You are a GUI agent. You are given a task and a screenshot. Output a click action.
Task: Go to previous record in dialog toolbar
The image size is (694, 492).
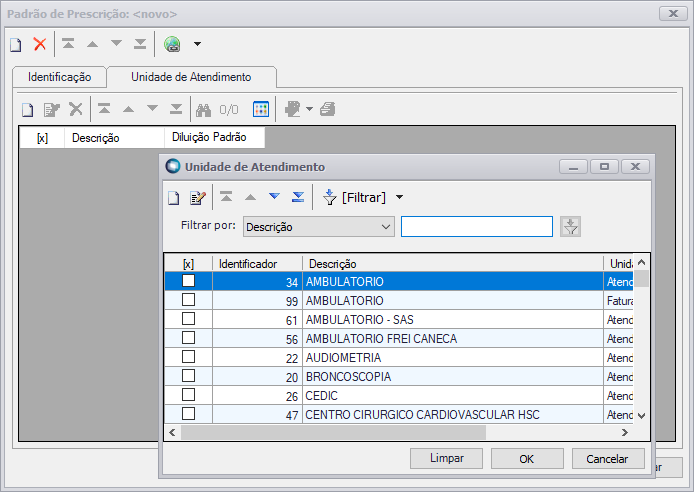pos(251,197)
